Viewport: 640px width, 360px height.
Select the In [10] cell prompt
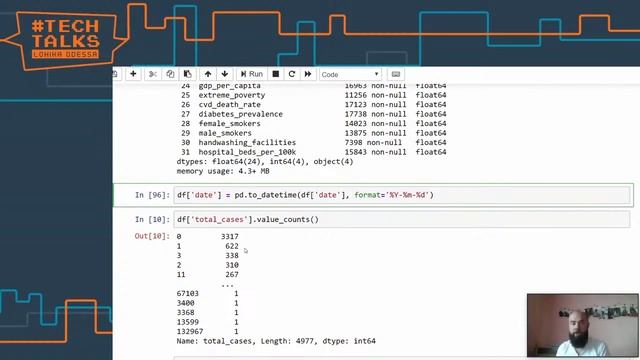152,220
